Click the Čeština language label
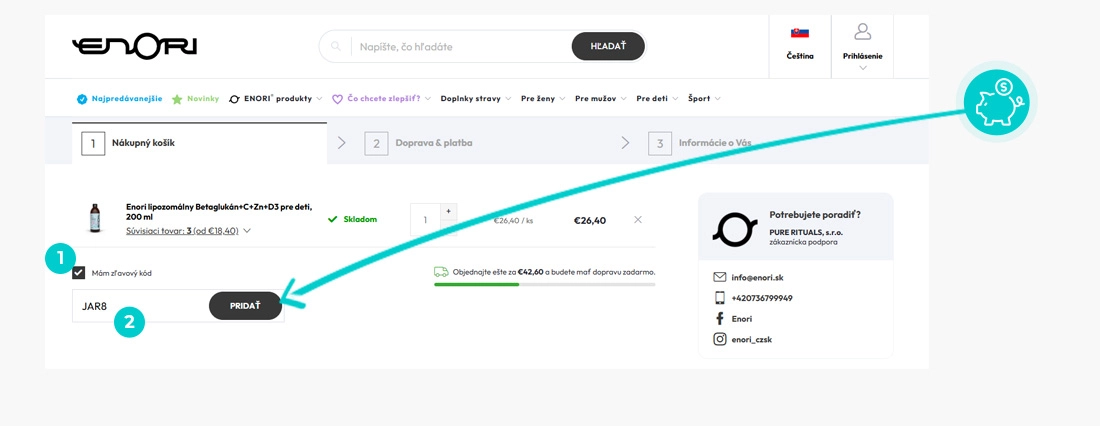The height and width of the screenshot is (426, 1100). coord(800,56)
